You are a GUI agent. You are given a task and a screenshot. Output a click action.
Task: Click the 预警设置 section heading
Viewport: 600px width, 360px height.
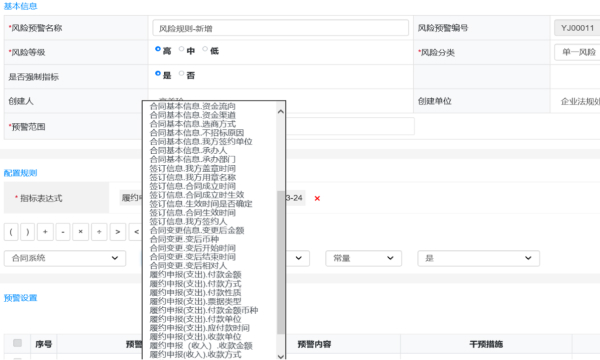click(x=21, y=298)
